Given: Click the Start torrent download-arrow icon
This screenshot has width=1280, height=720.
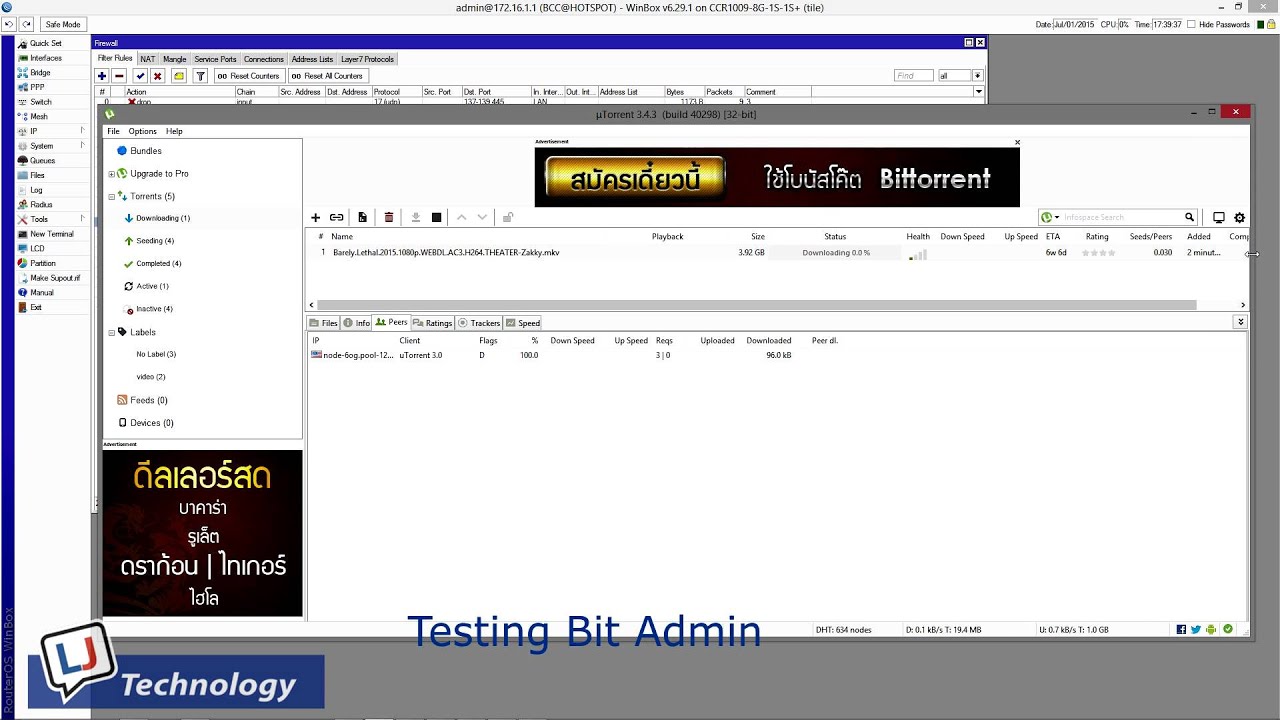Looking at the screenshot, I should tap(416, 217).
